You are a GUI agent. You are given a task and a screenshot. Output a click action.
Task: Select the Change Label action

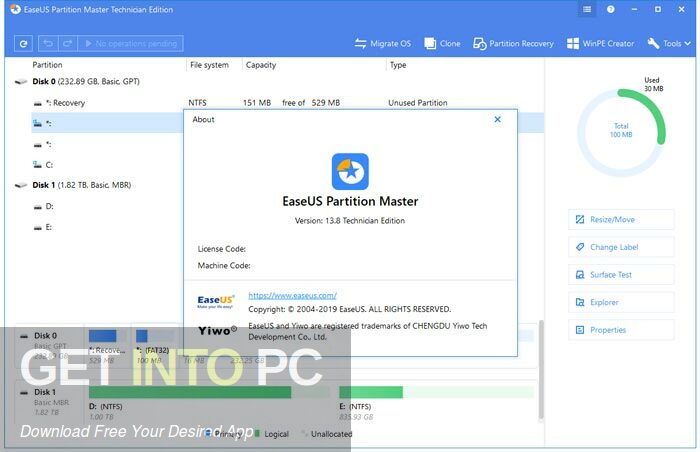[621, 247]
